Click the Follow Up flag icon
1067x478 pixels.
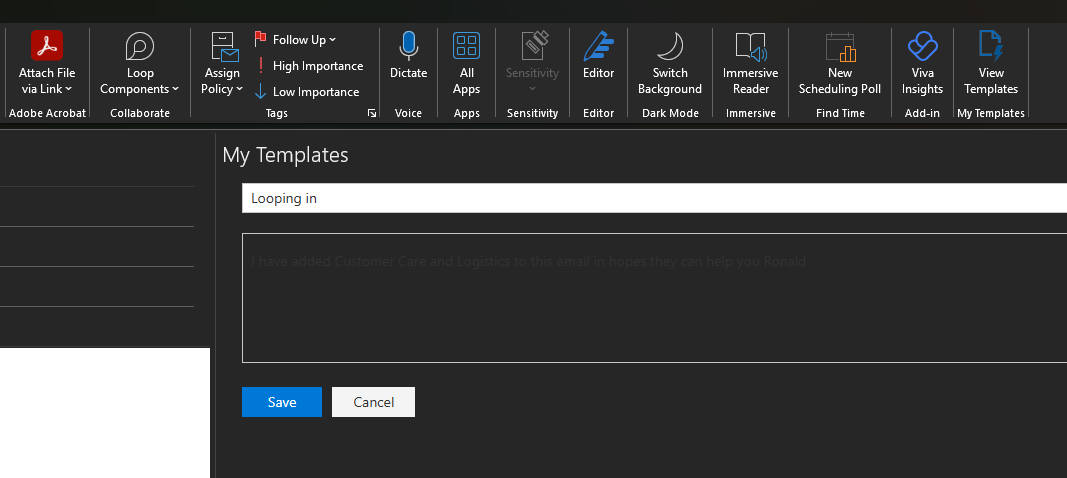[x=260, y=39]
